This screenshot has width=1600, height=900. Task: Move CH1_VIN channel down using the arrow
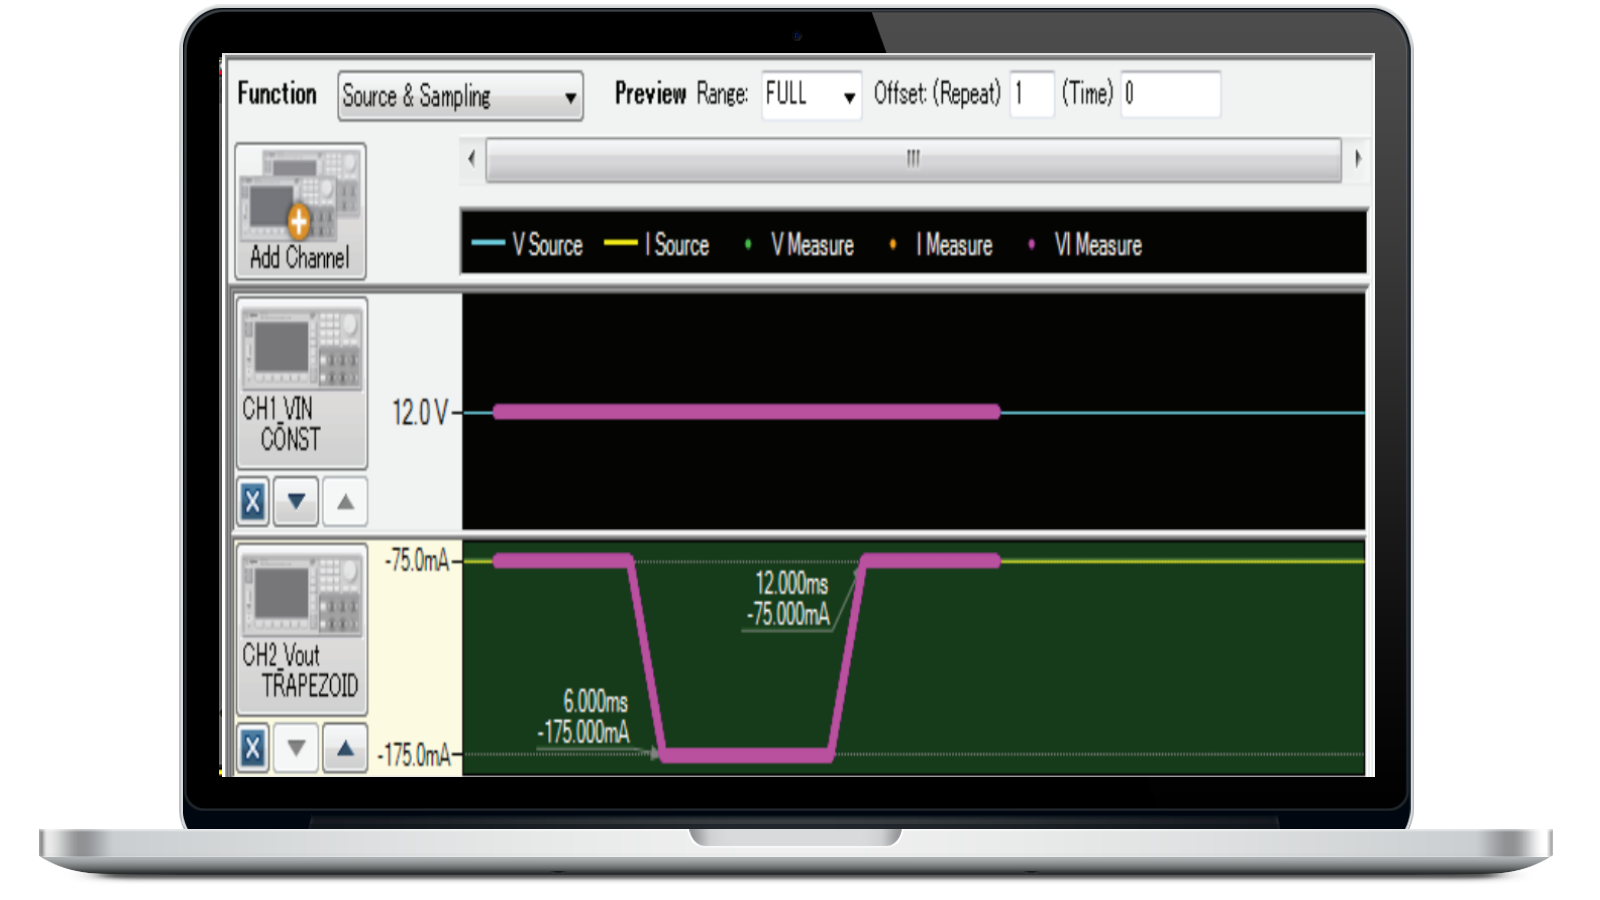pyautogui.click(x=296, y=503)
